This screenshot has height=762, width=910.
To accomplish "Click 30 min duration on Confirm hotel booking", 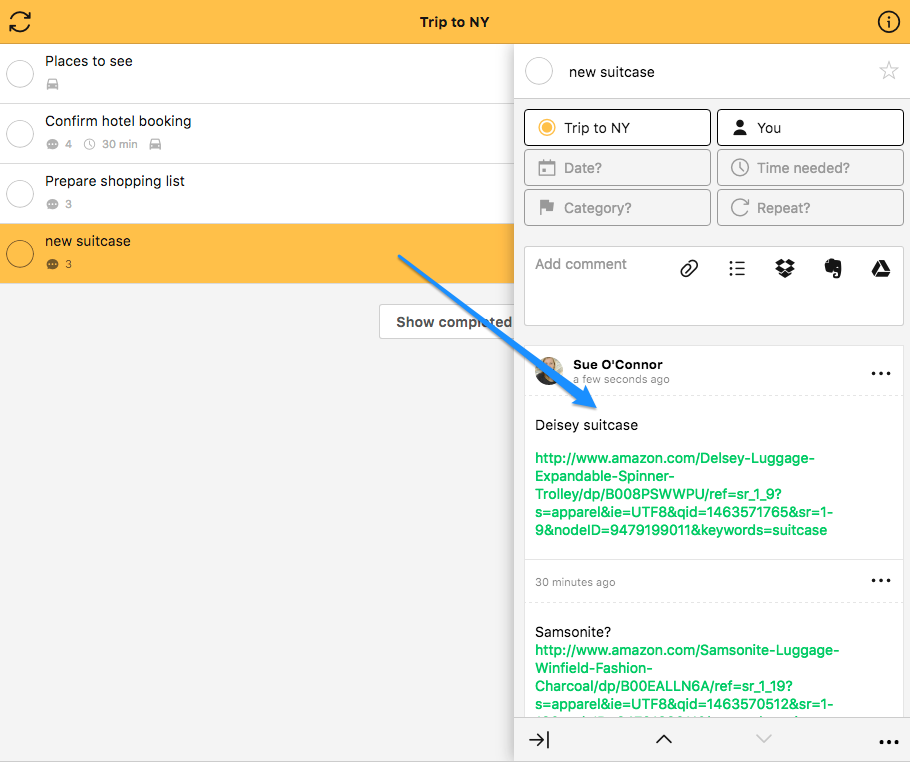I will click(111, 144).
